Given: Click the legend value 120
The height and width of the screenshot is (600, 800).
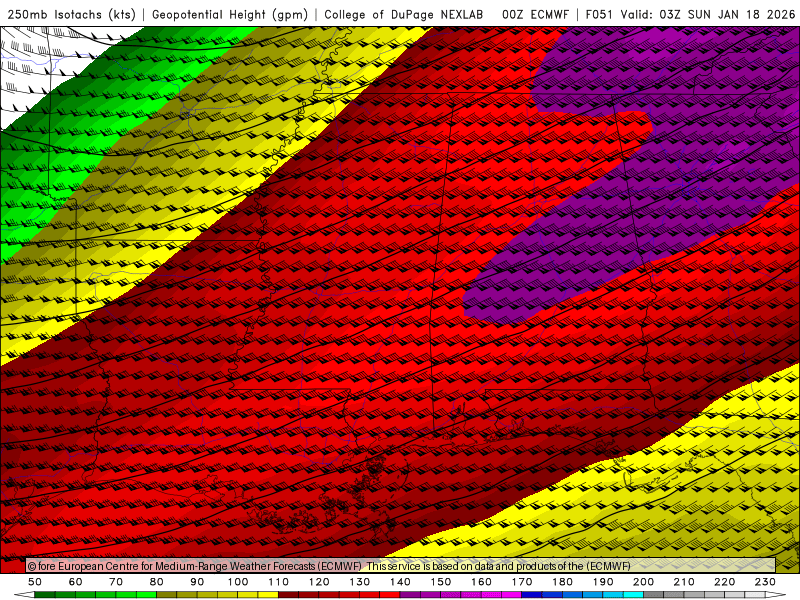Looking at the screenshot, I should pyautogui.click(x=319, y=582).
